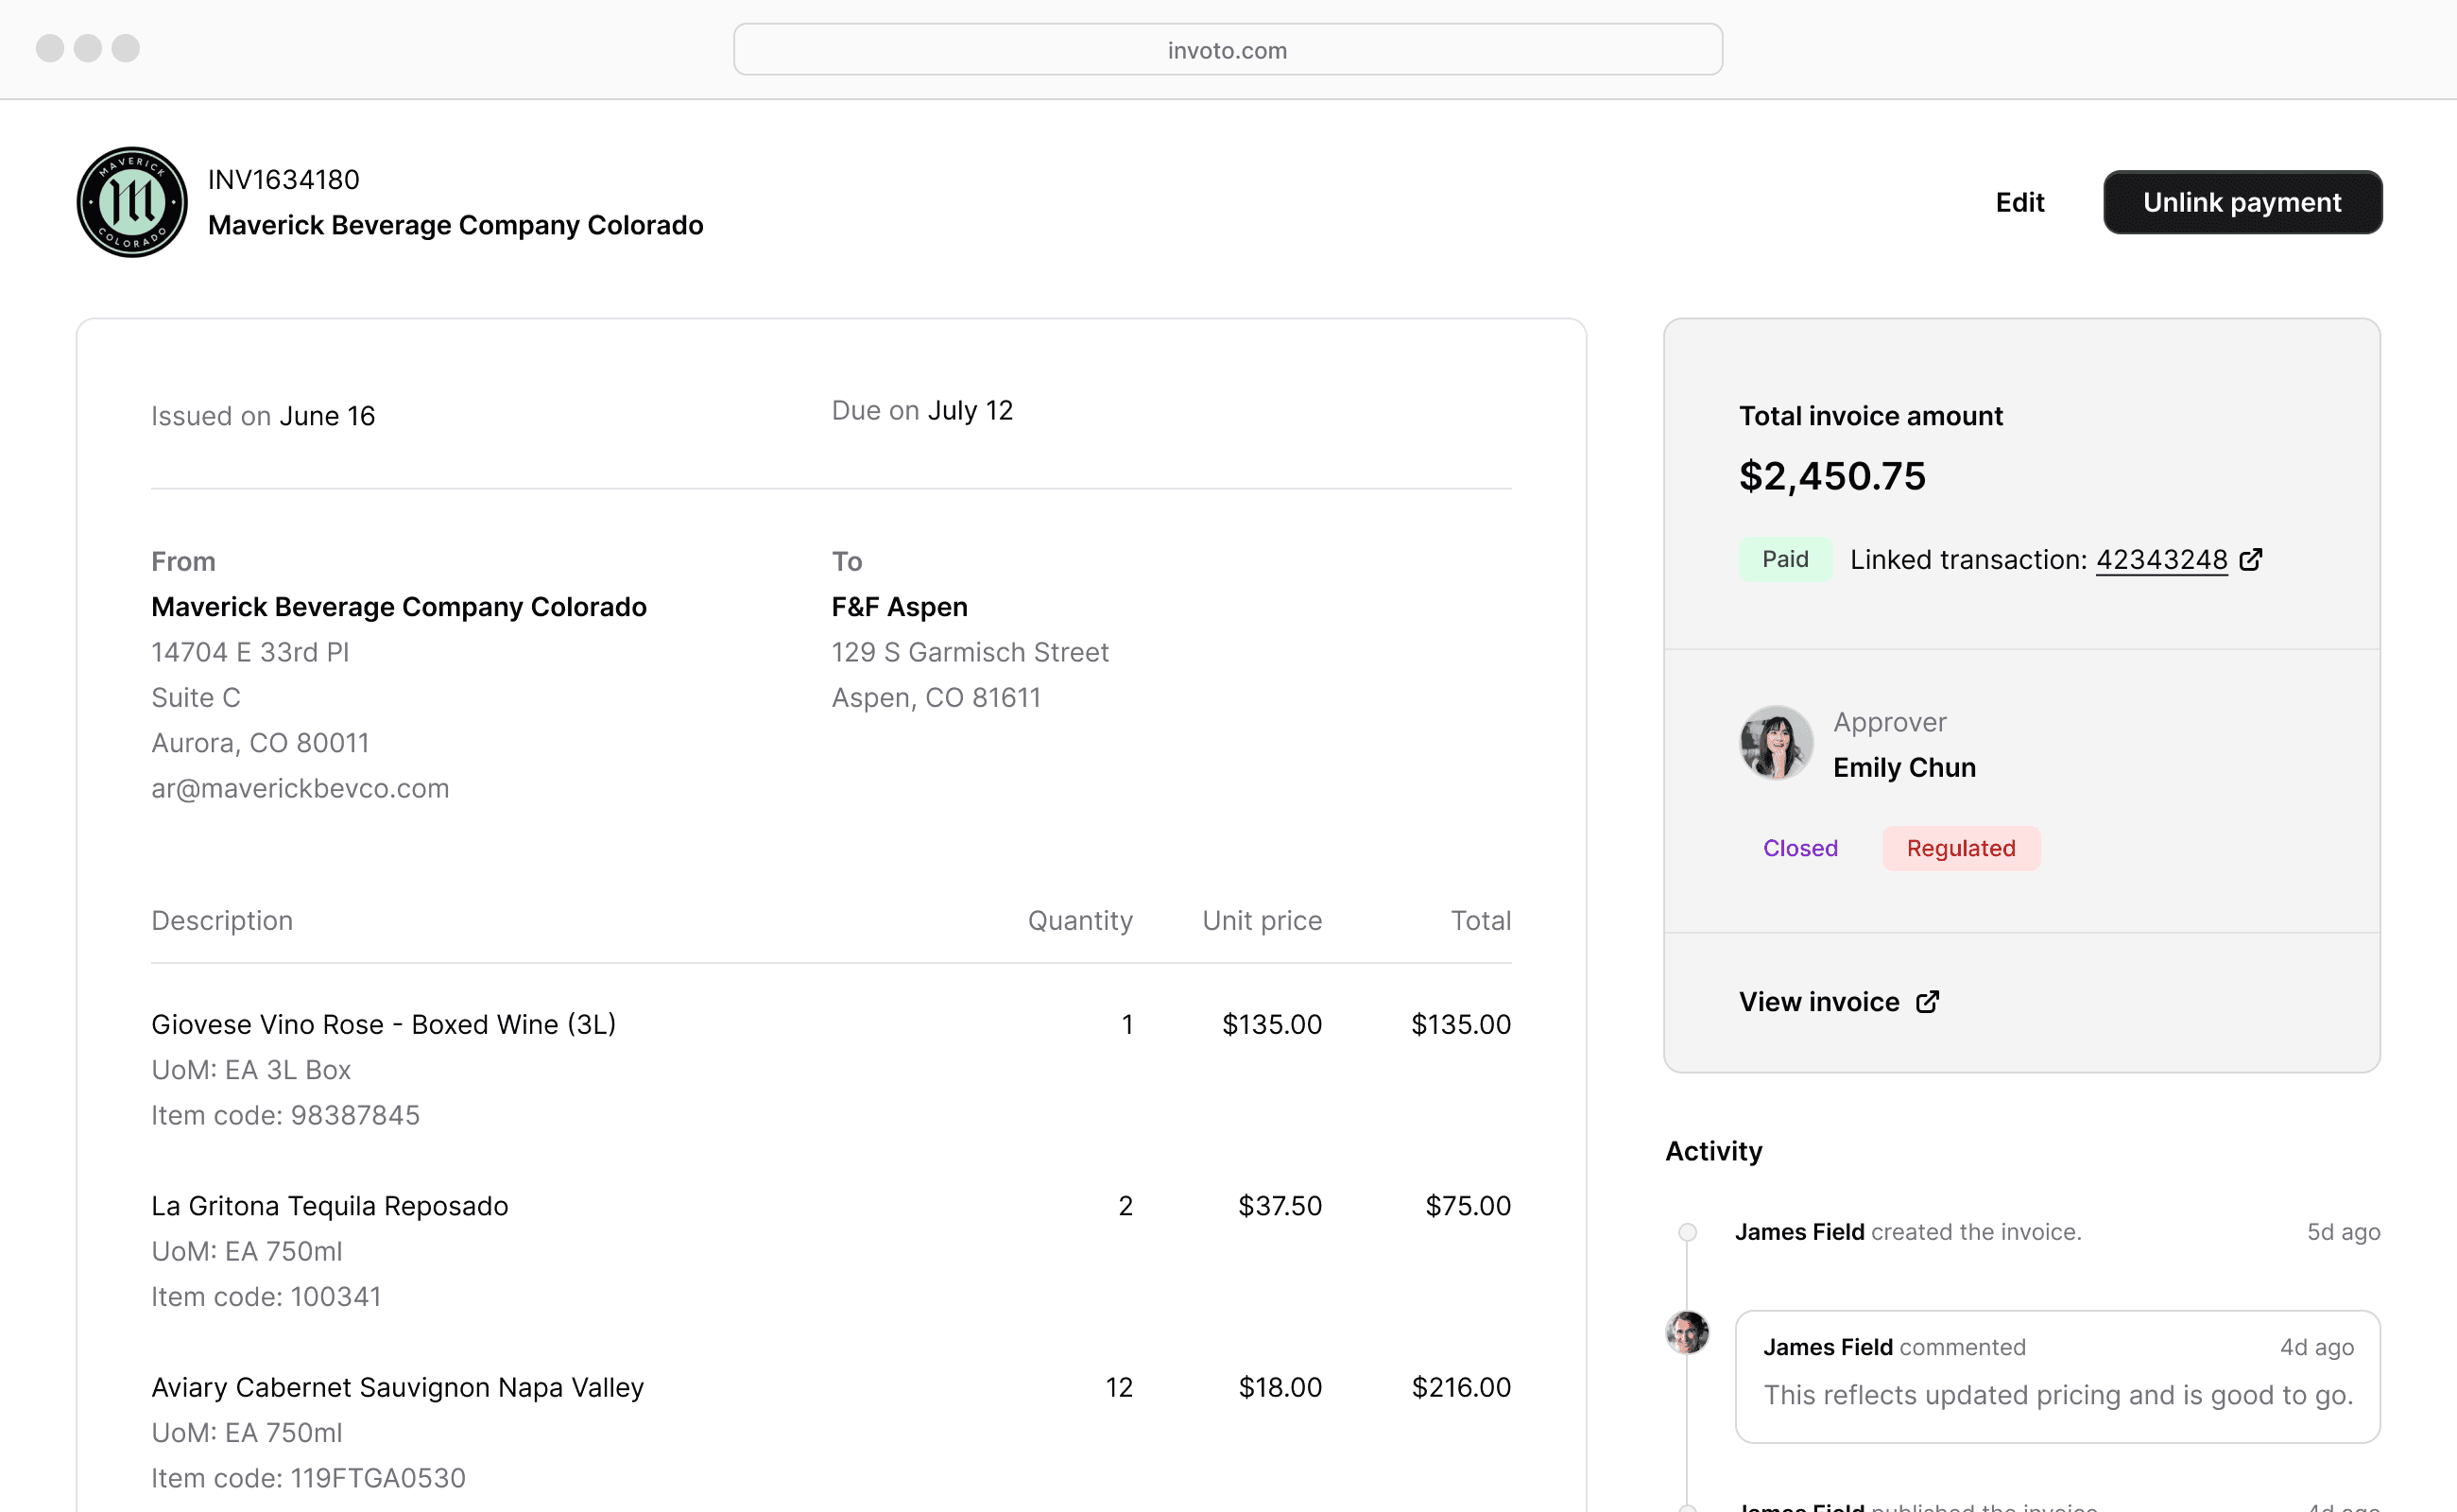
Task: Click the View invoice link
Action: (1819, 1002)
